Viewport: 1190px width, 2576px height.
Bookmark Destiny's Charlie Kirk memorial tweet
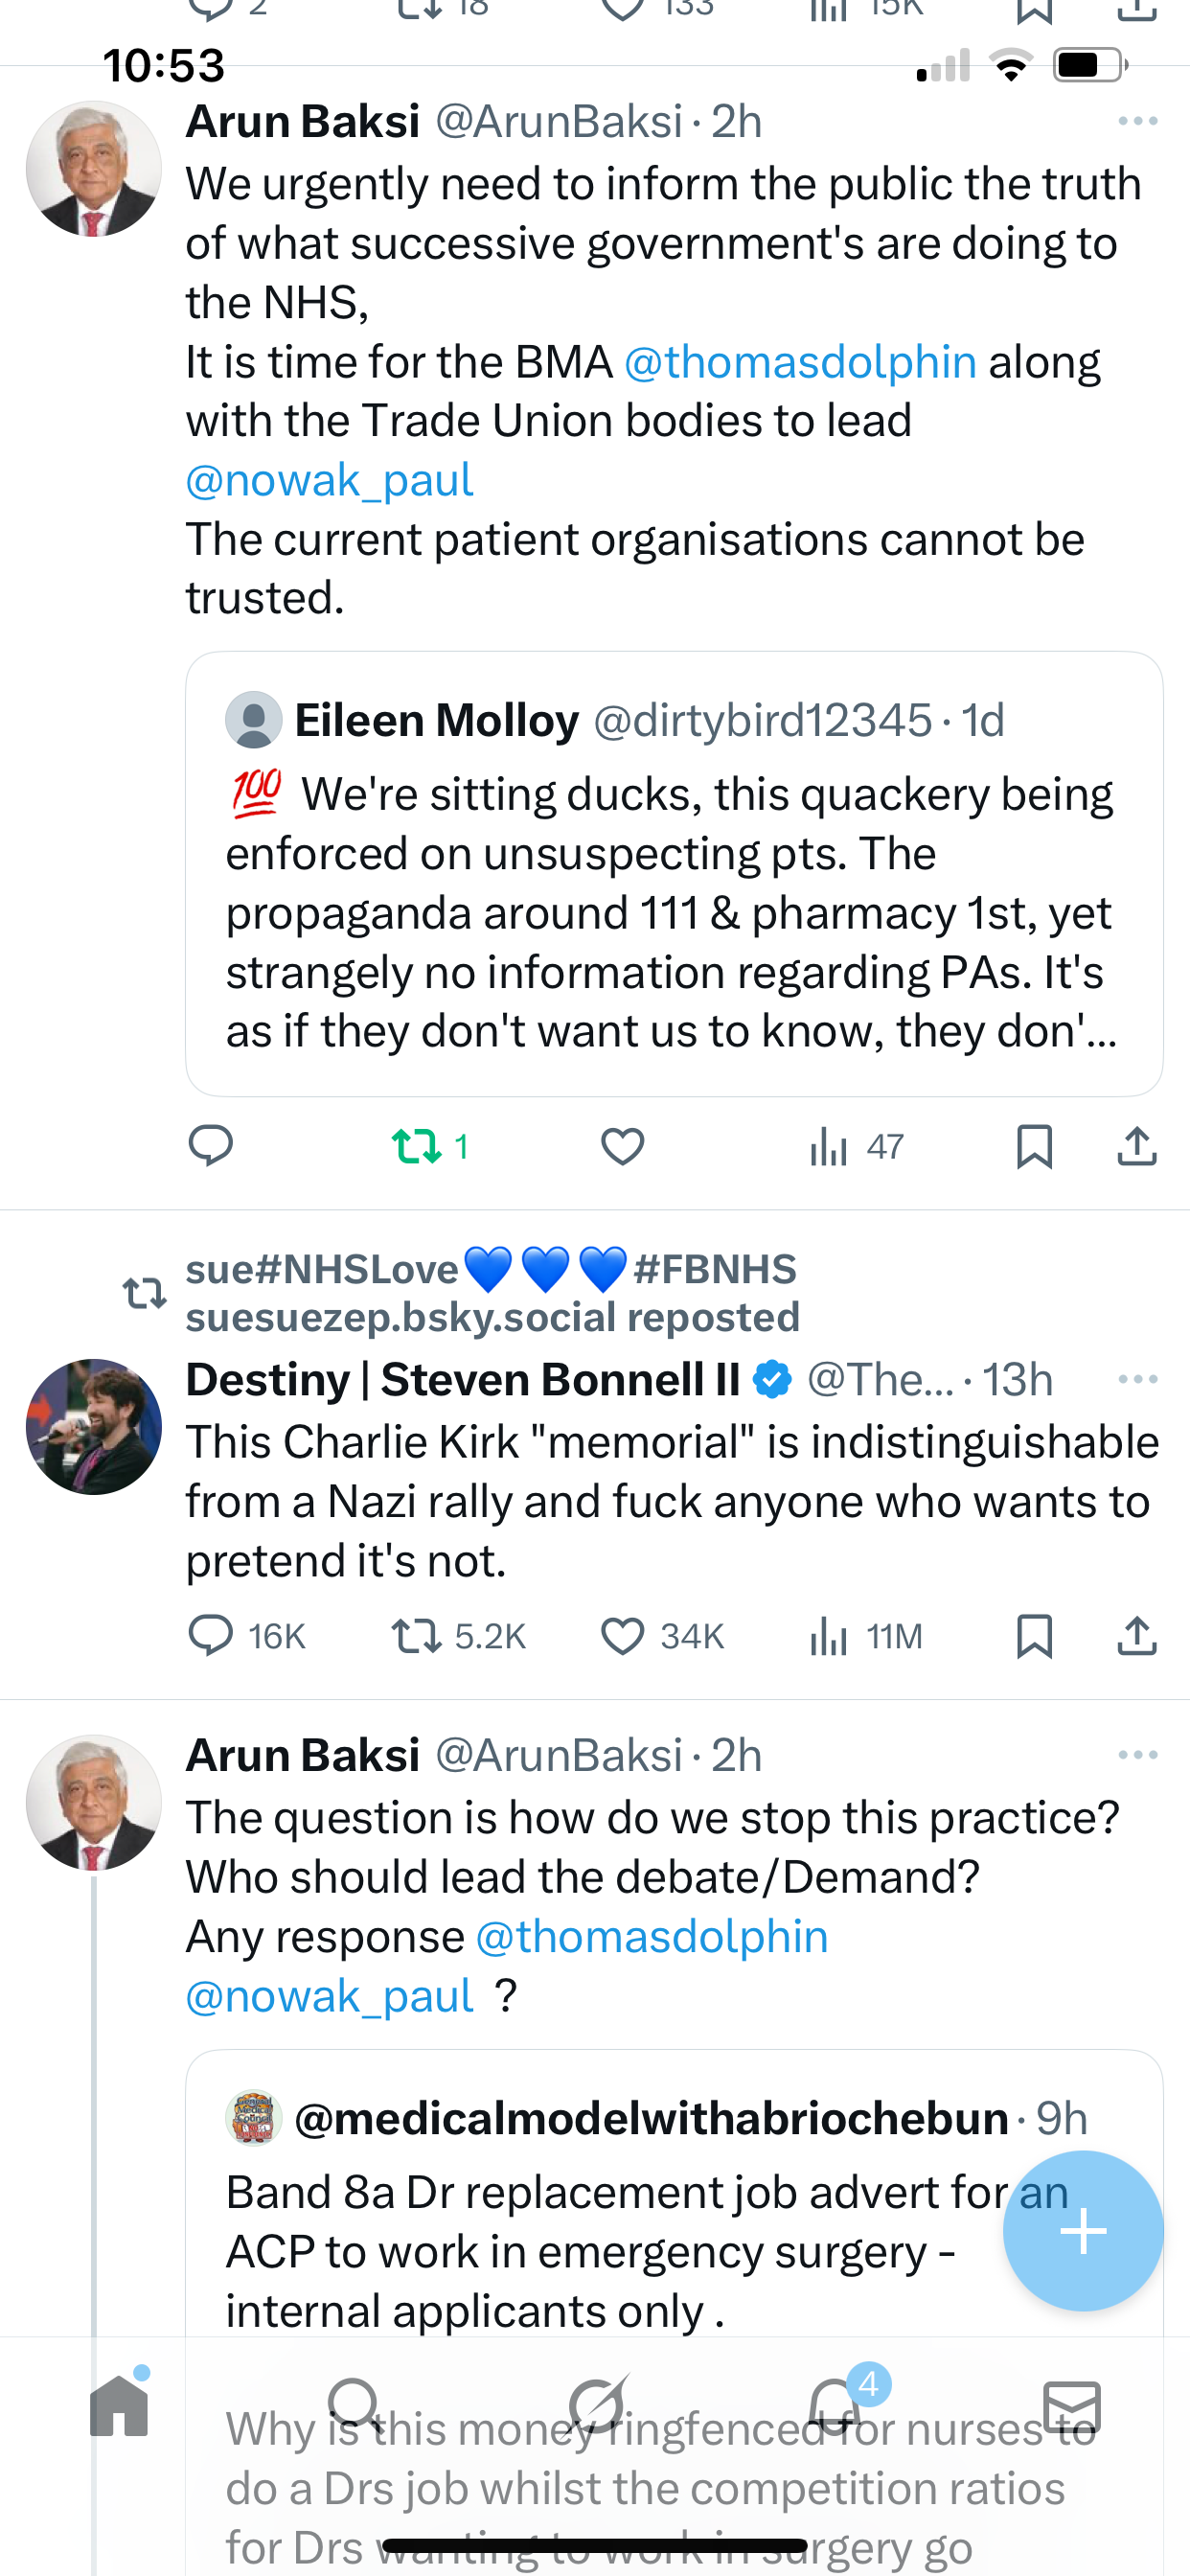[1033, 1636]
